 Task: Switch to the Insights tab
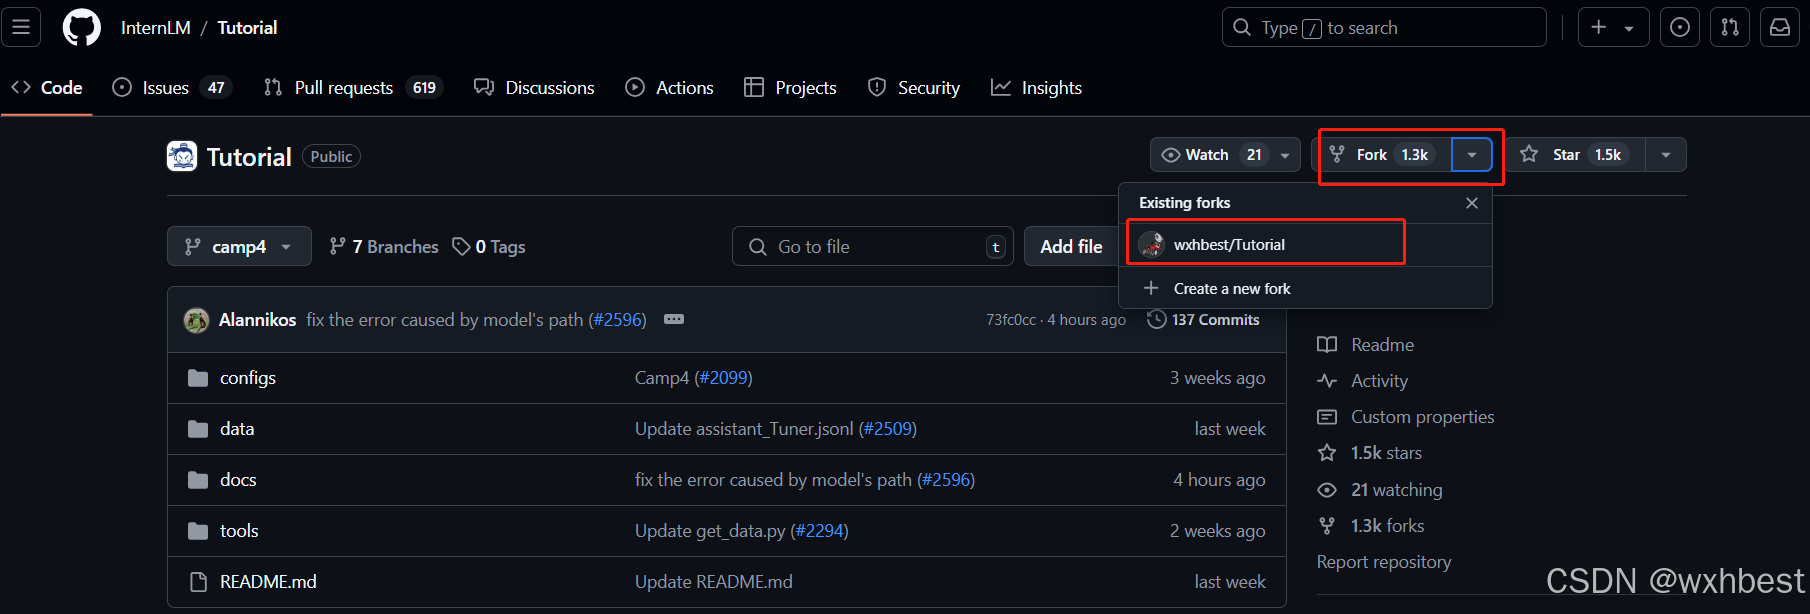click(1036, 88)
